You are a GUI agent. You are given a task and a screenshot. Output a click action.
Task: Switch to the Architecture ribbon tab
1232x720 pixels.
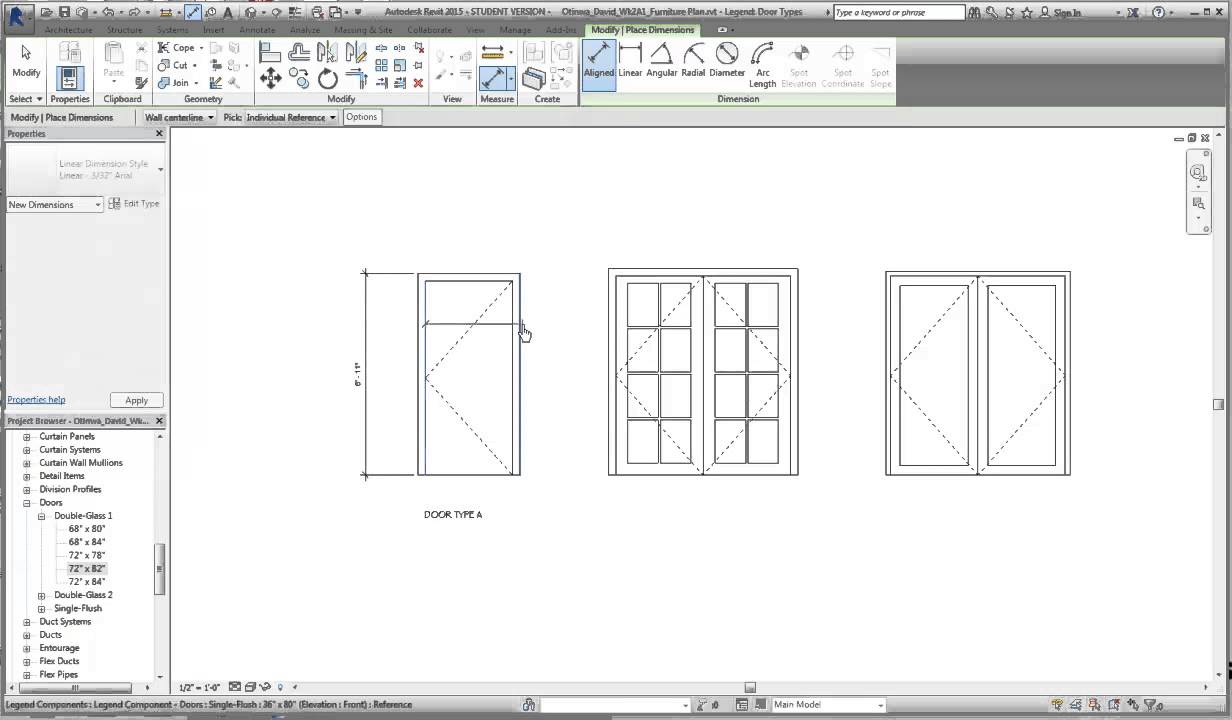[x=68, y=30]
